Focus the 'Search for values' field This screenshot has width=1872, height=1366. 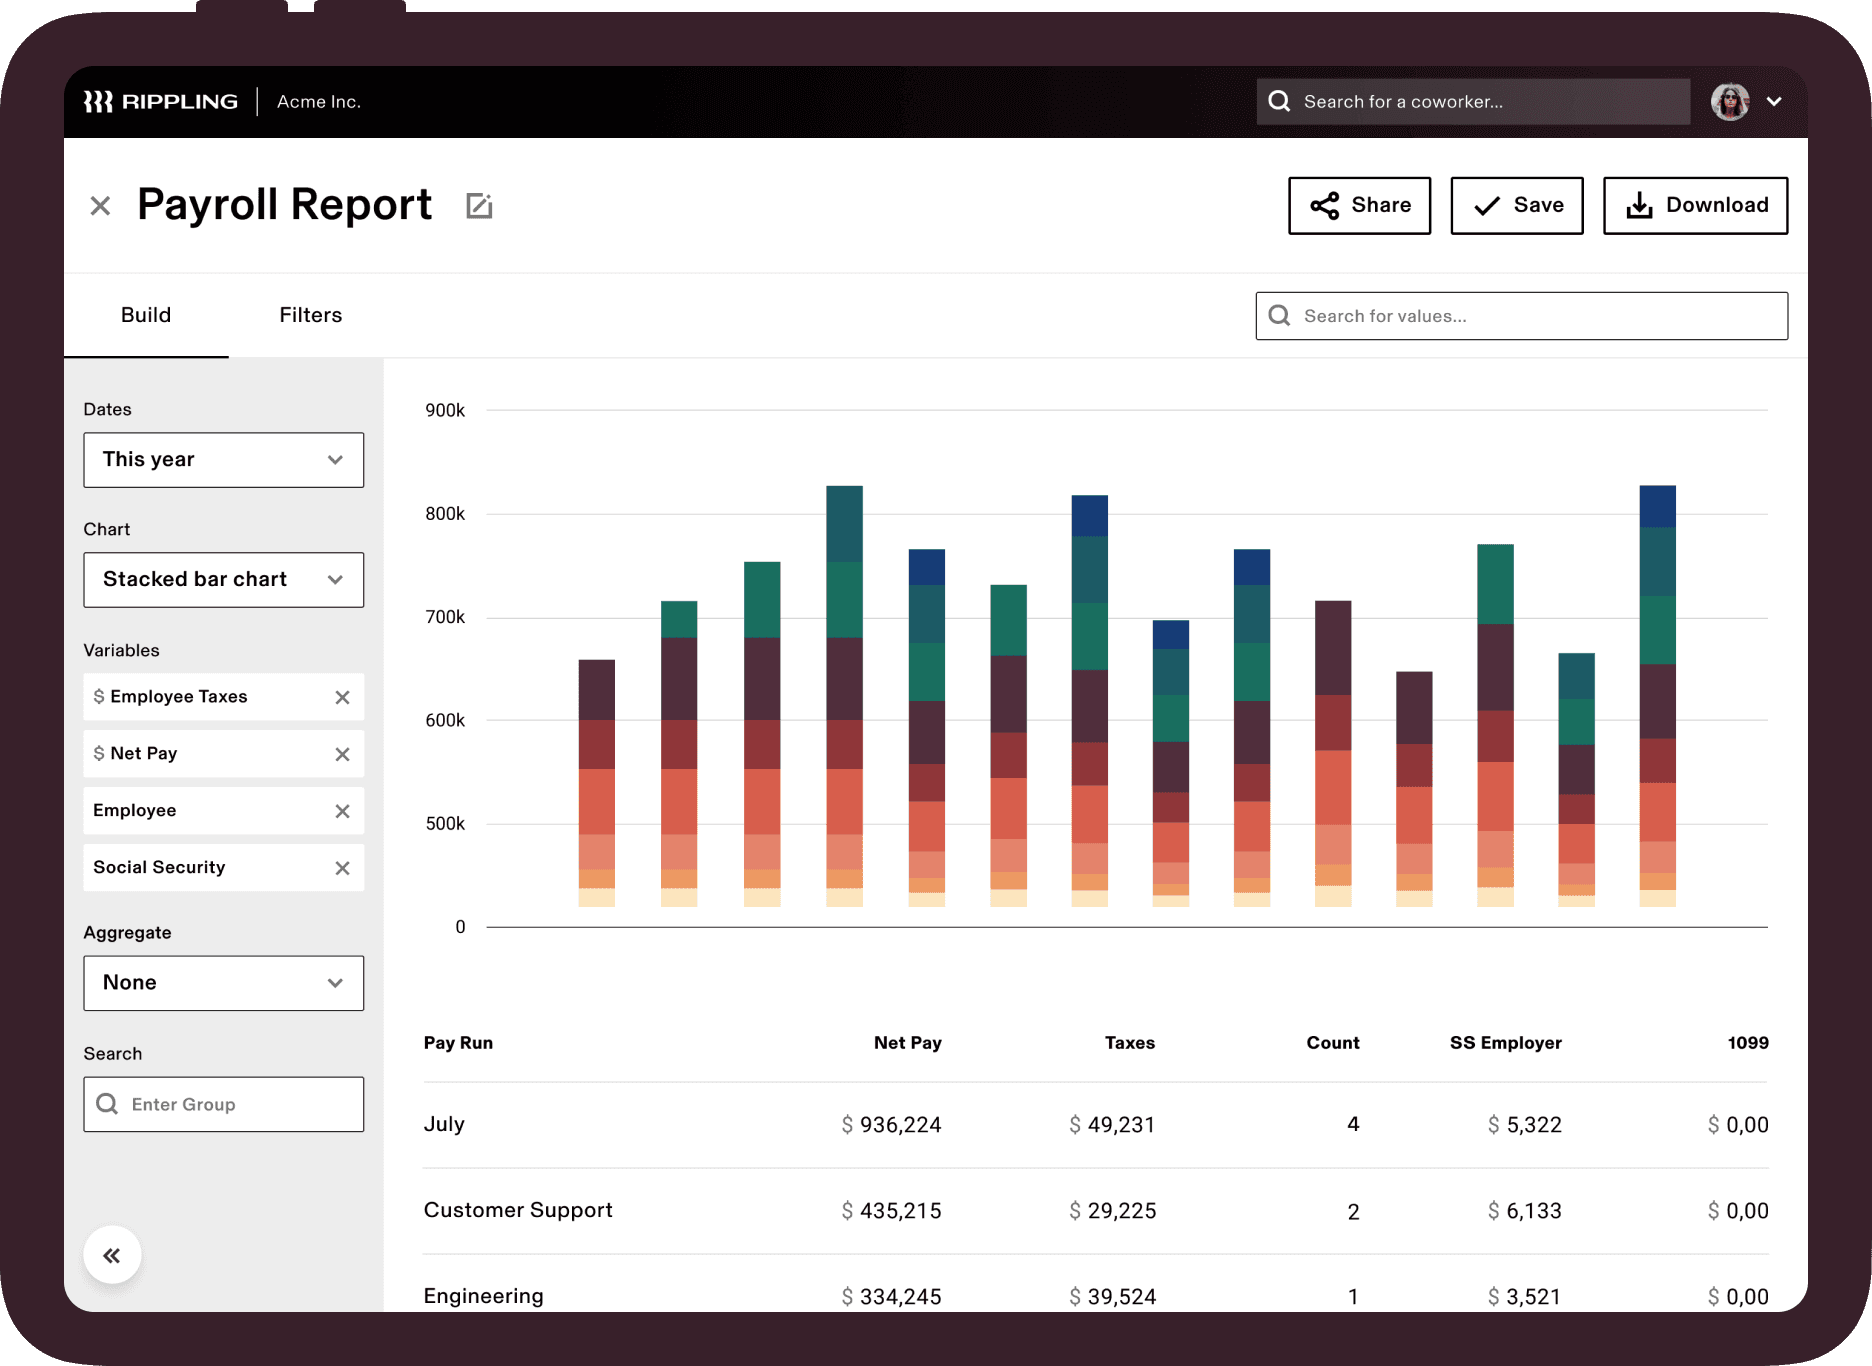(x=1521, y=316)
